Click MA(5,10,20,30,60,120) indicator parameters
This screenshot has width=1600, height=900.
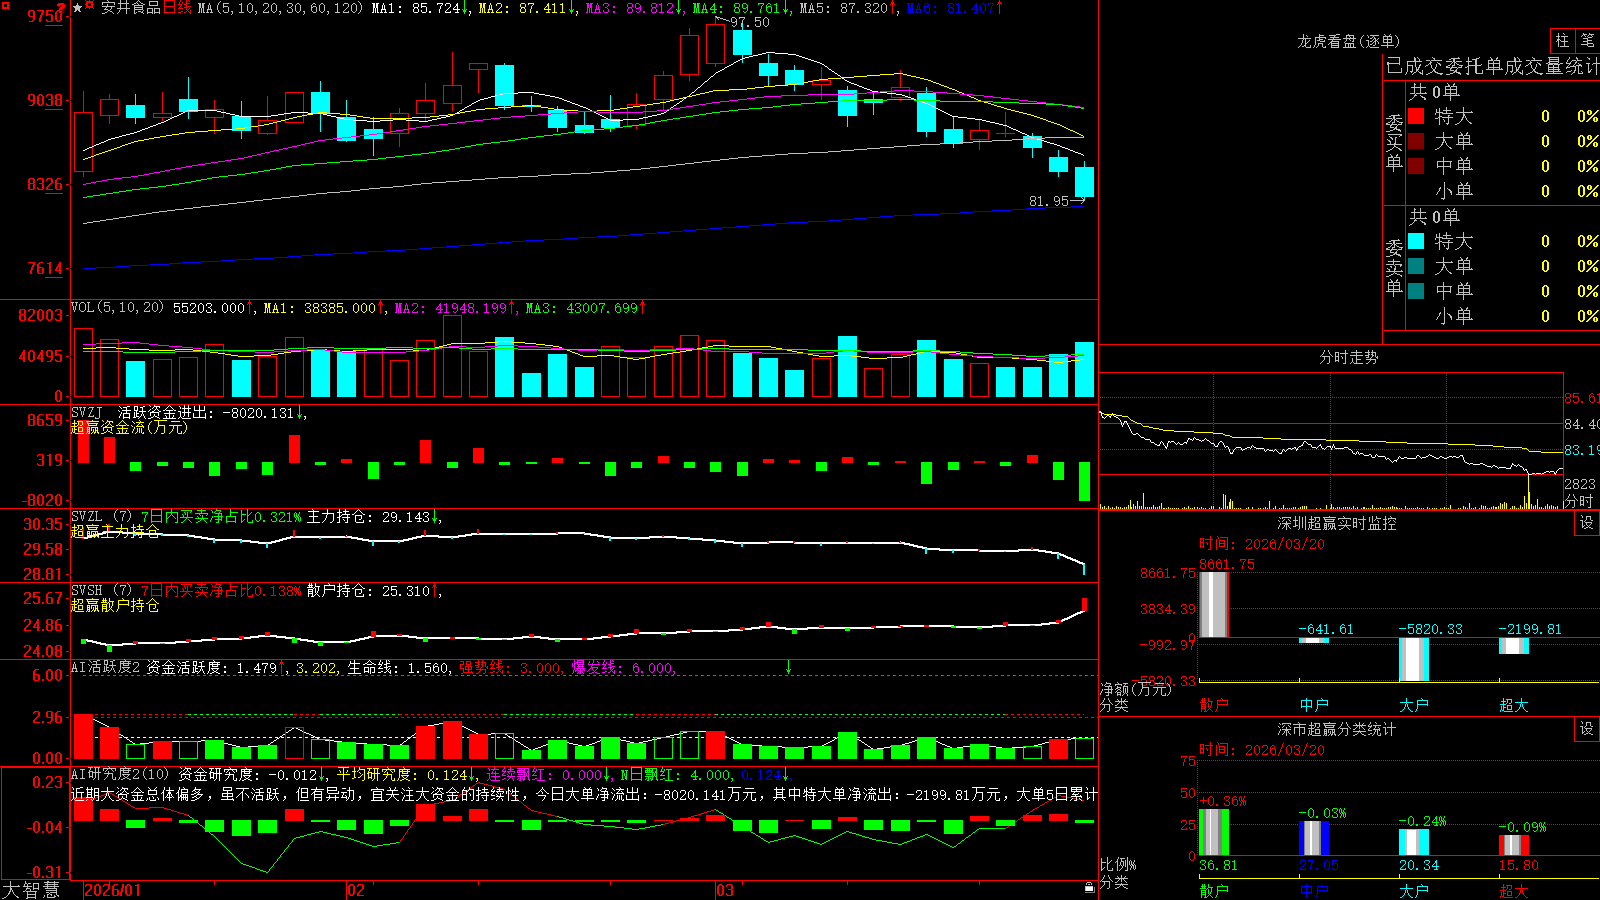280,8
